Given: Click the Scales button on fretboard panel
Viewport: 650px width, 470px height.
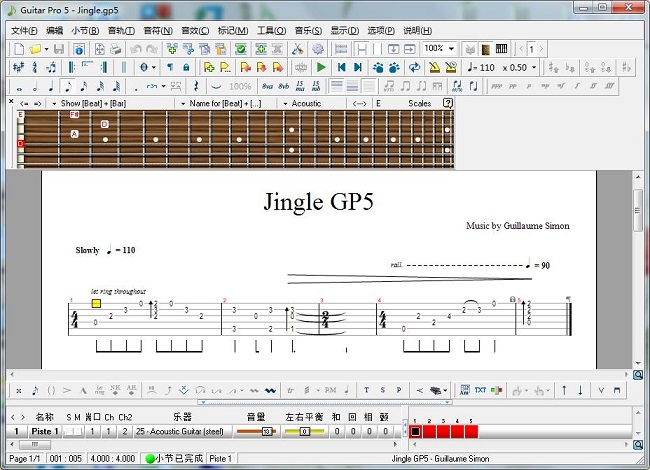Looking at the screenshot, I should pos(419,103).
